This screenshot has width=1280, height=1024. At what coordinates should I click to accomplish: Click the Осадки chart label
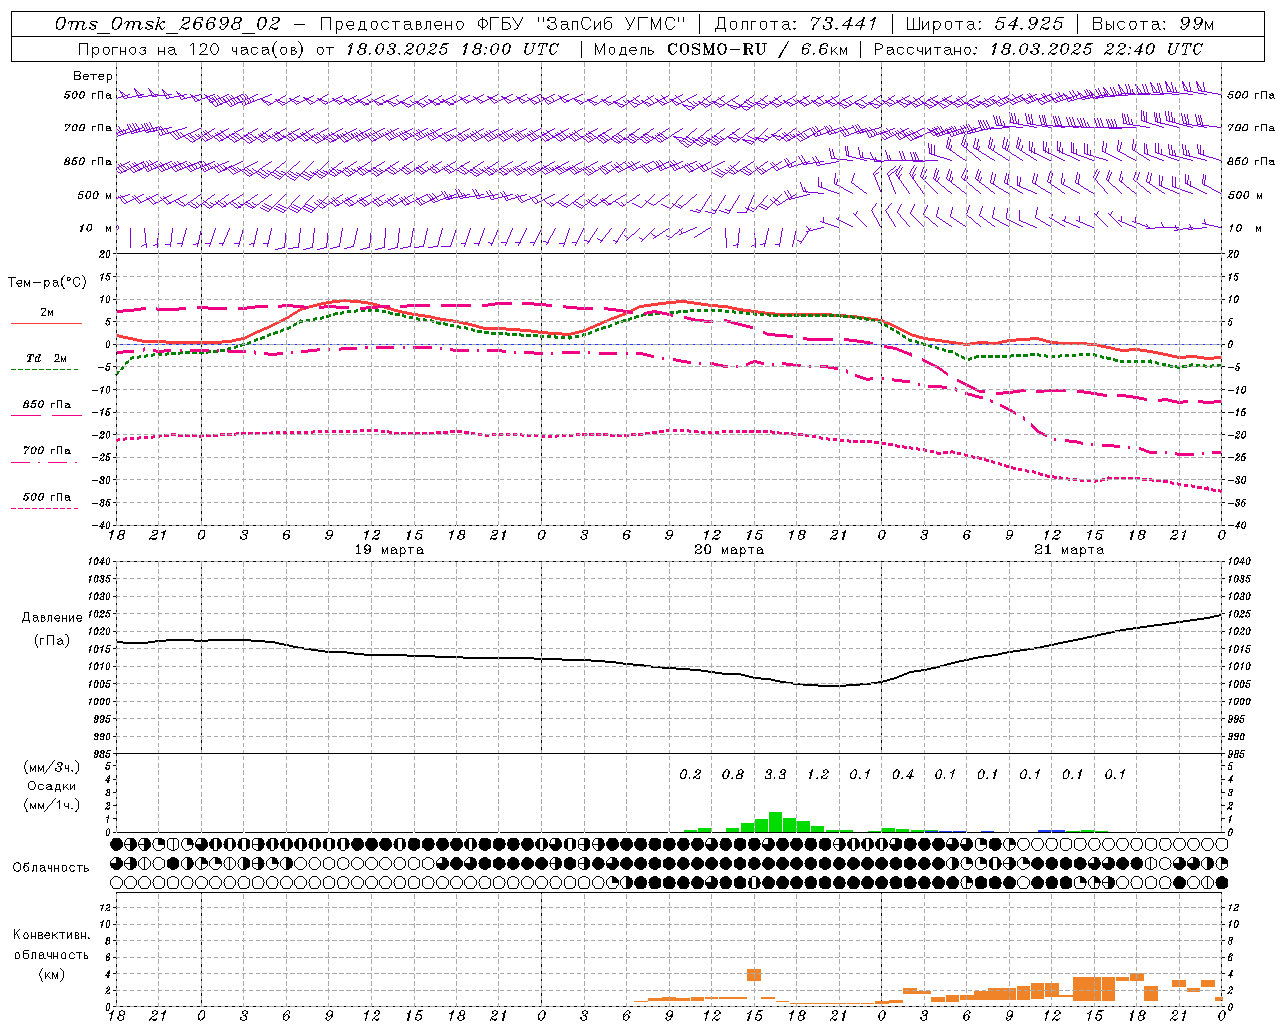(51, 786)
